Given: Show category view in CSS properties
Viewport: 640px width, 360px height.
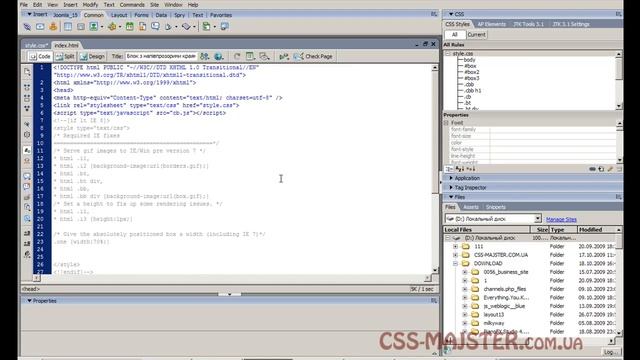Looking at the screenshot, I should tap(449, 169).
